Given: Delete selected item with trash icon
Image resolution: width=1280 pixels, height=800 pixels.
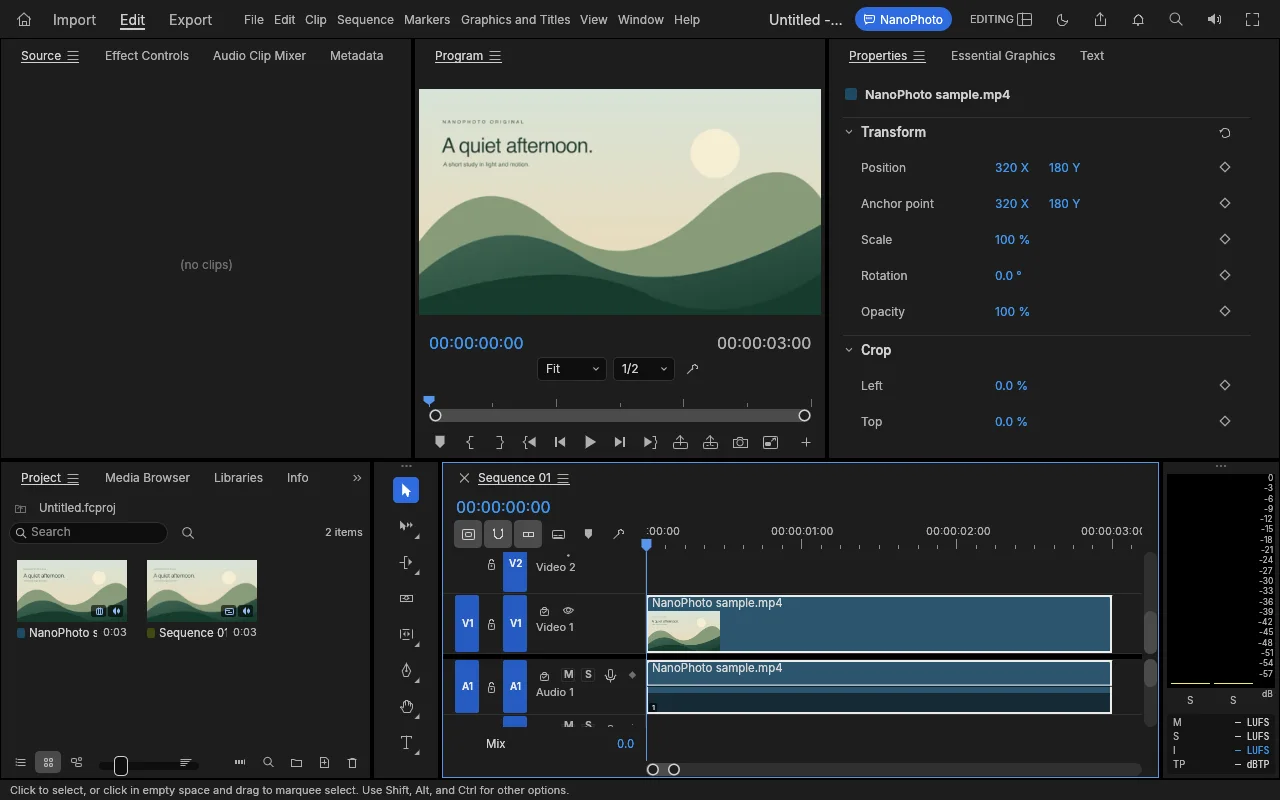Looking at the screenshot, I should click(352, 763).
